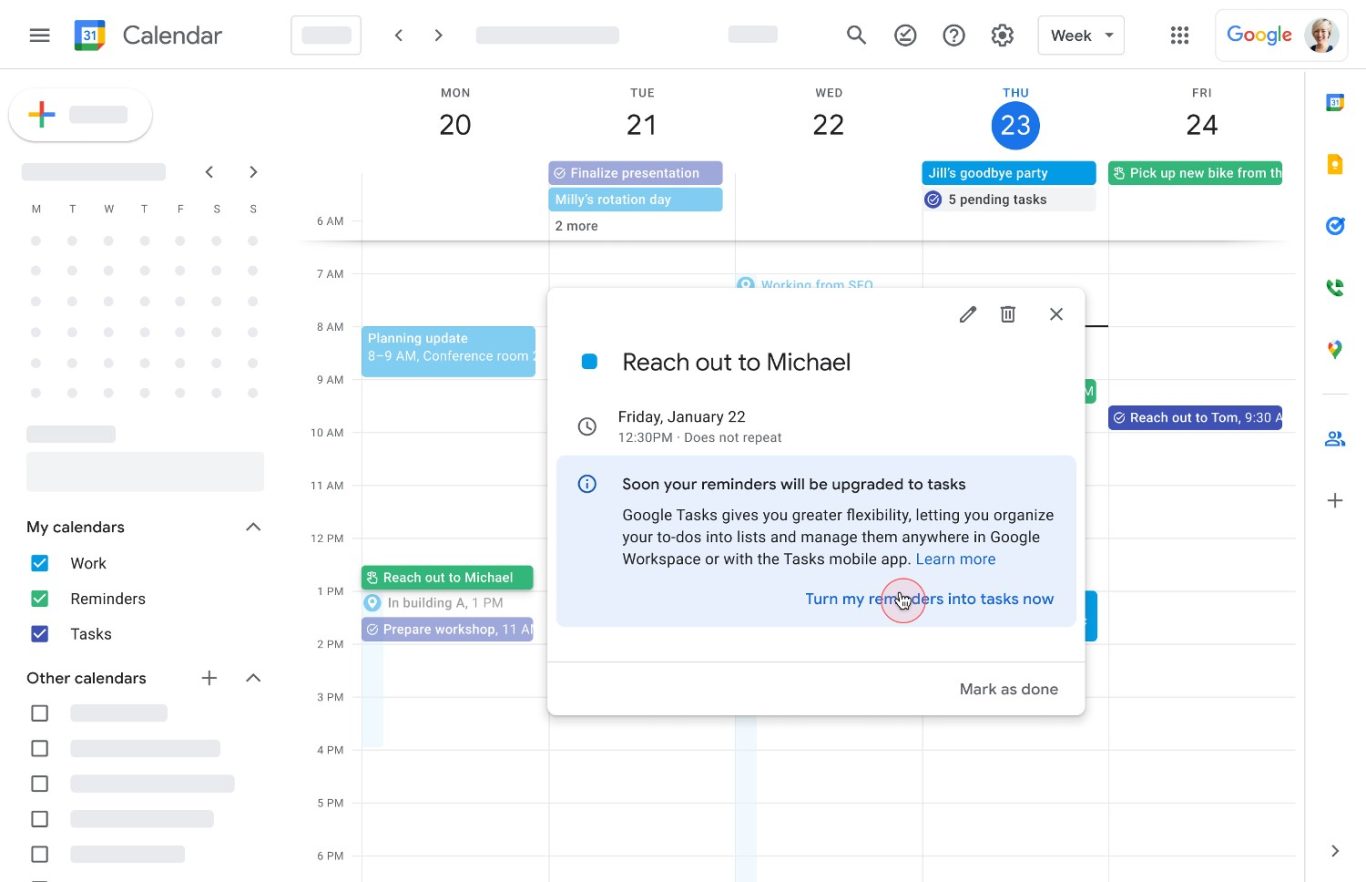The width and height of the screenshot is (1366, 882).
Task: Click the main menu hamburger icon
Action: click(40, 35)
